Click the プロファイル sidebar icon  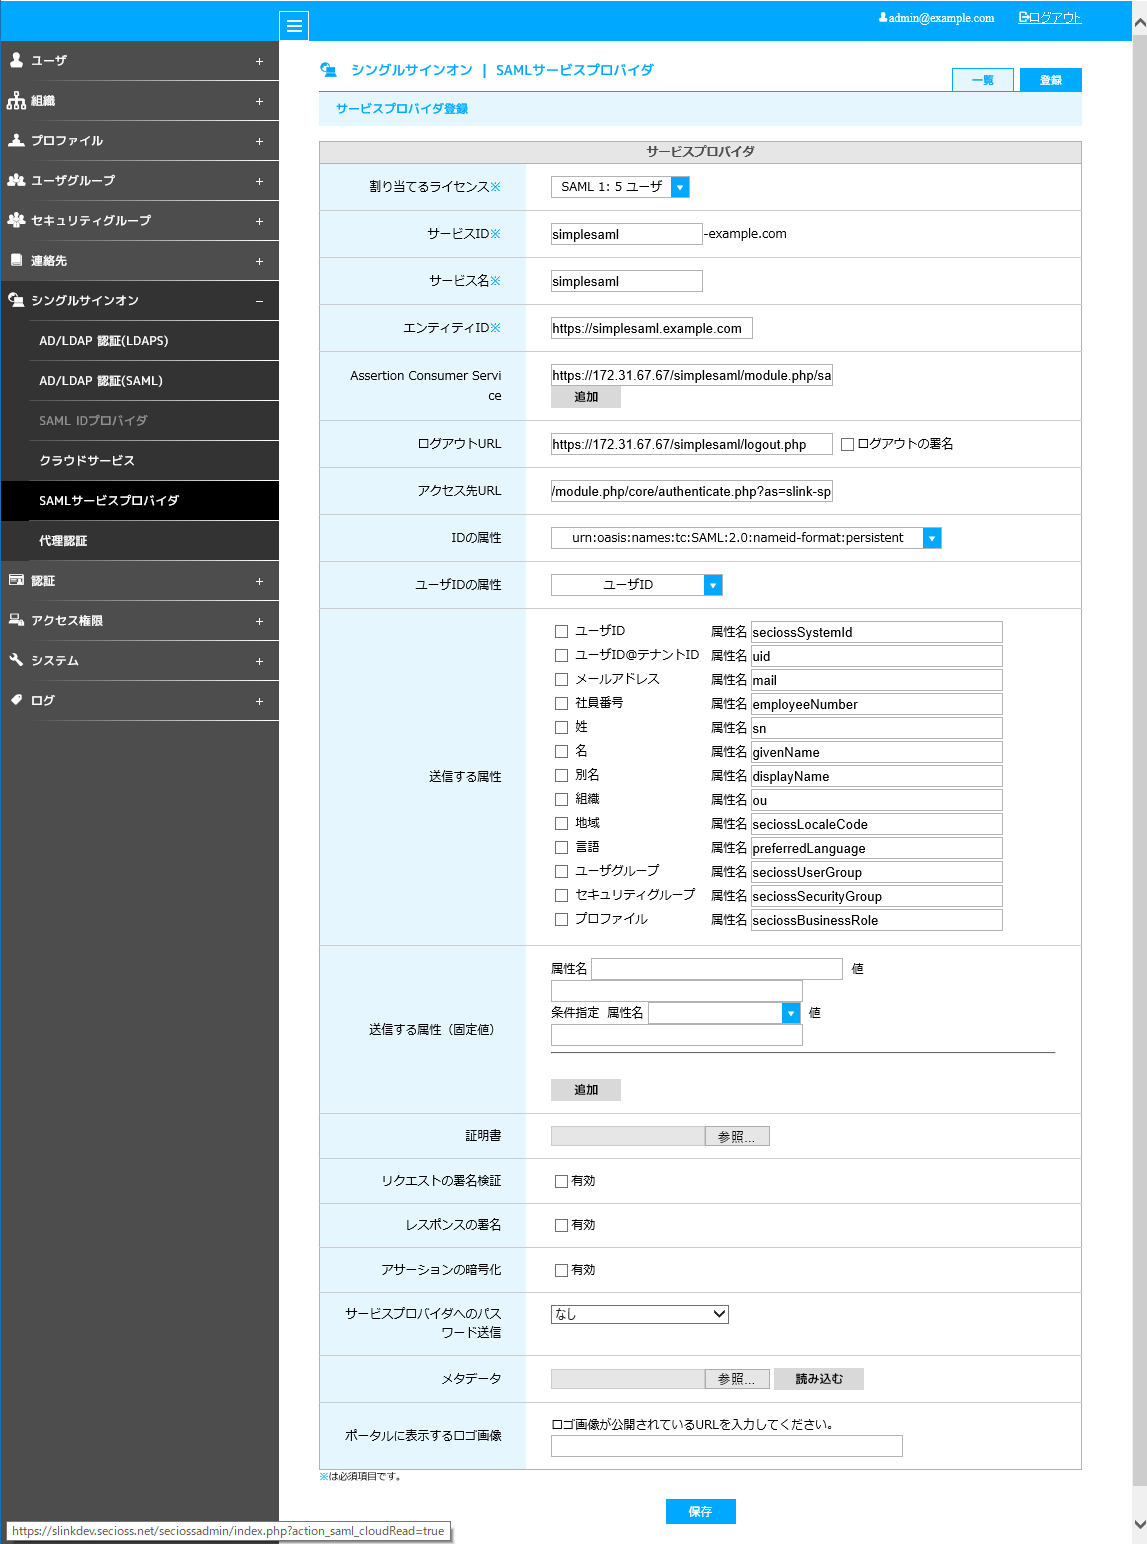coord(16,140)
